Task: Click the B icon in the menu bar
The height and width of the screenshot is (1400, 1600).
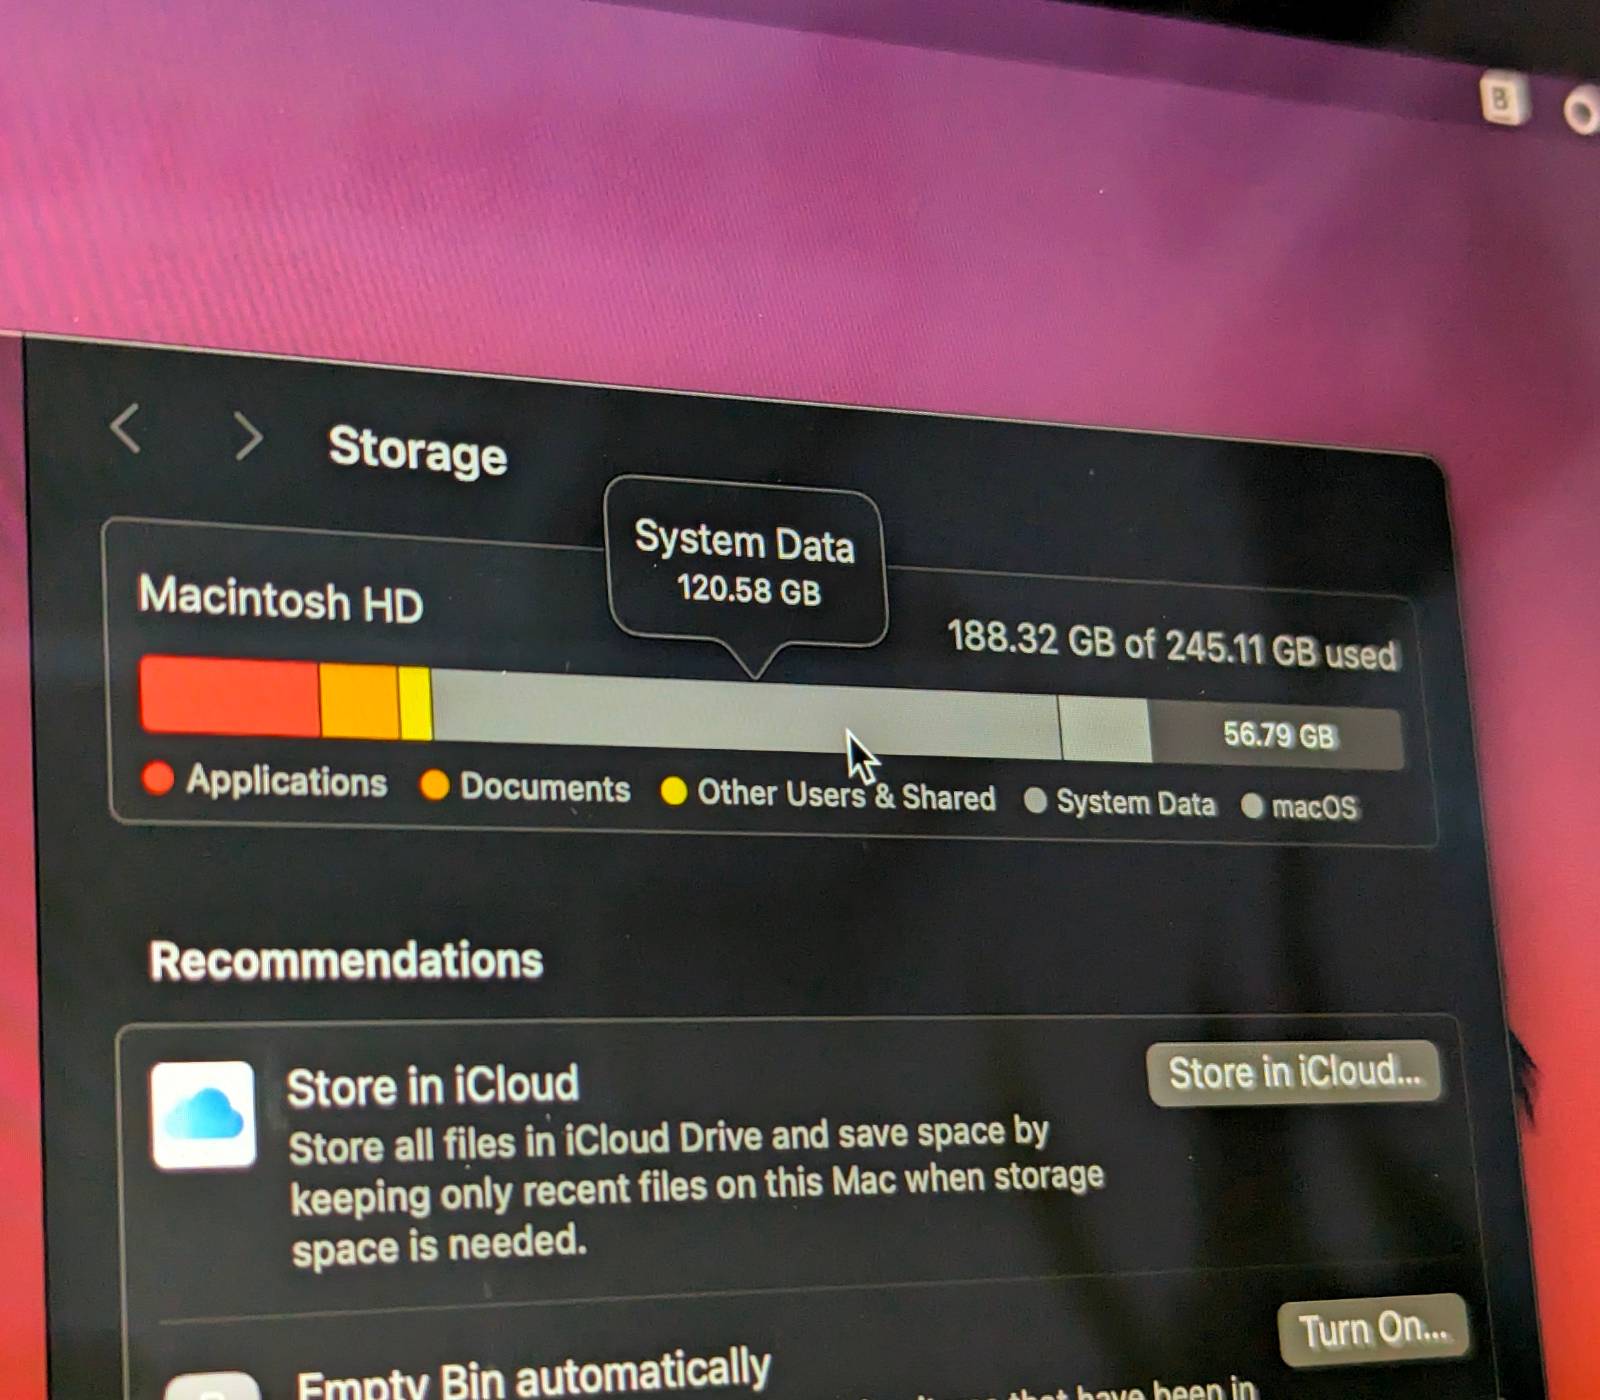Action: pos(1502,99)
